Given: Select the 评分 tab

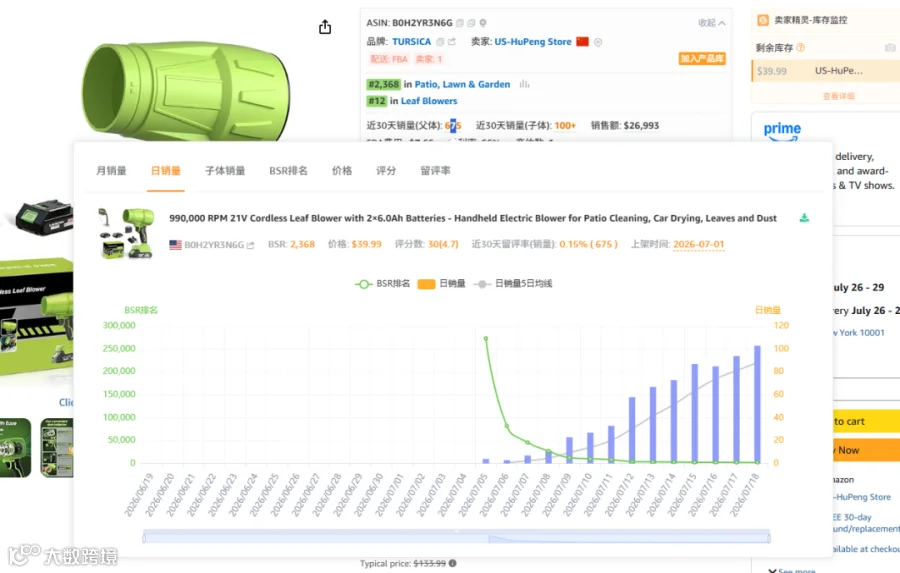Looking at the screenshot, I should [386, 171].
